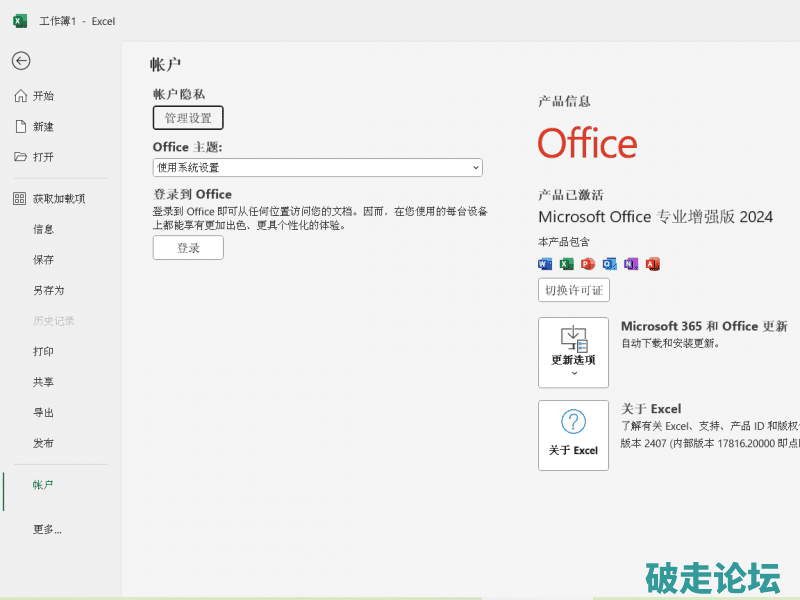This screenshot has width=800, height=600.
Task: Open 获取加载项 (Get Add-ins)
Action: pyautogui.click(x=58, y=199)
